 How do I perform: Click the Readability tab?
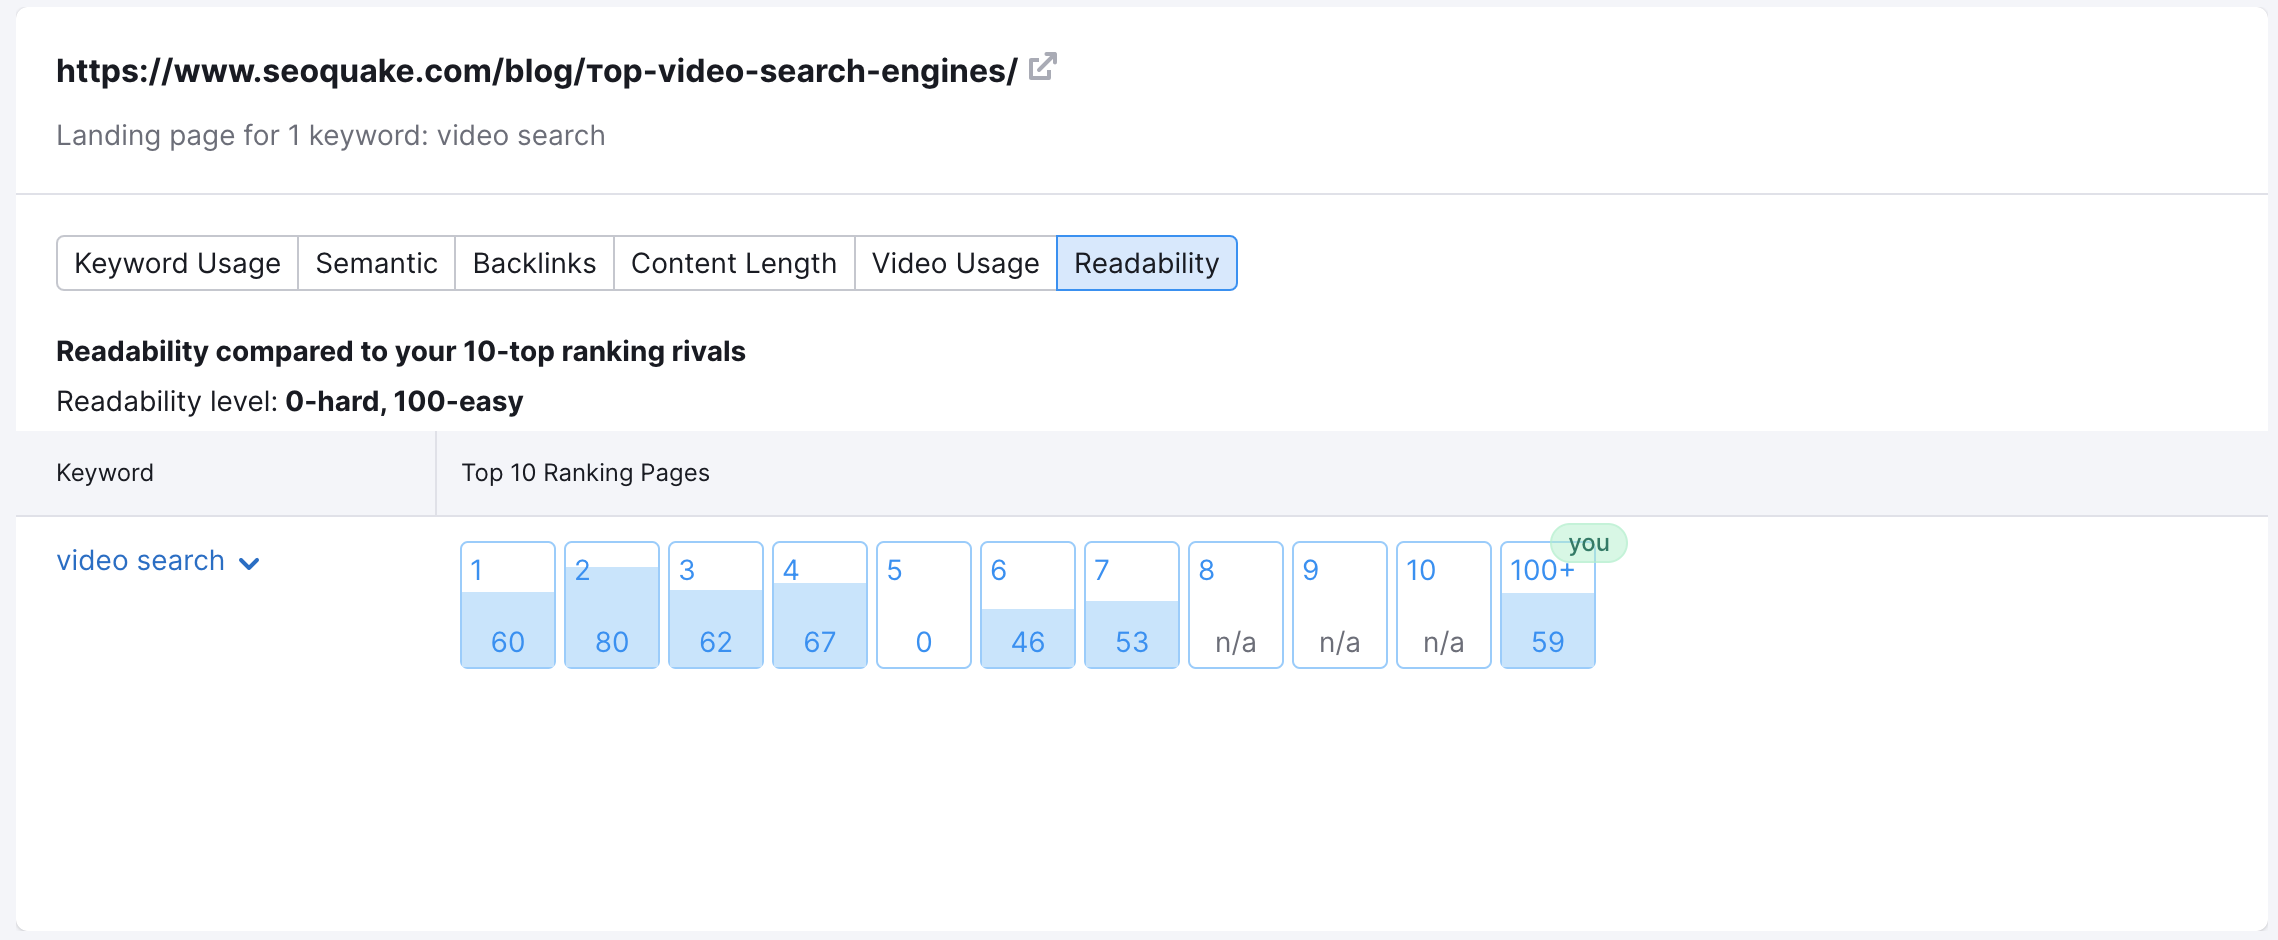coord(1146,263)
